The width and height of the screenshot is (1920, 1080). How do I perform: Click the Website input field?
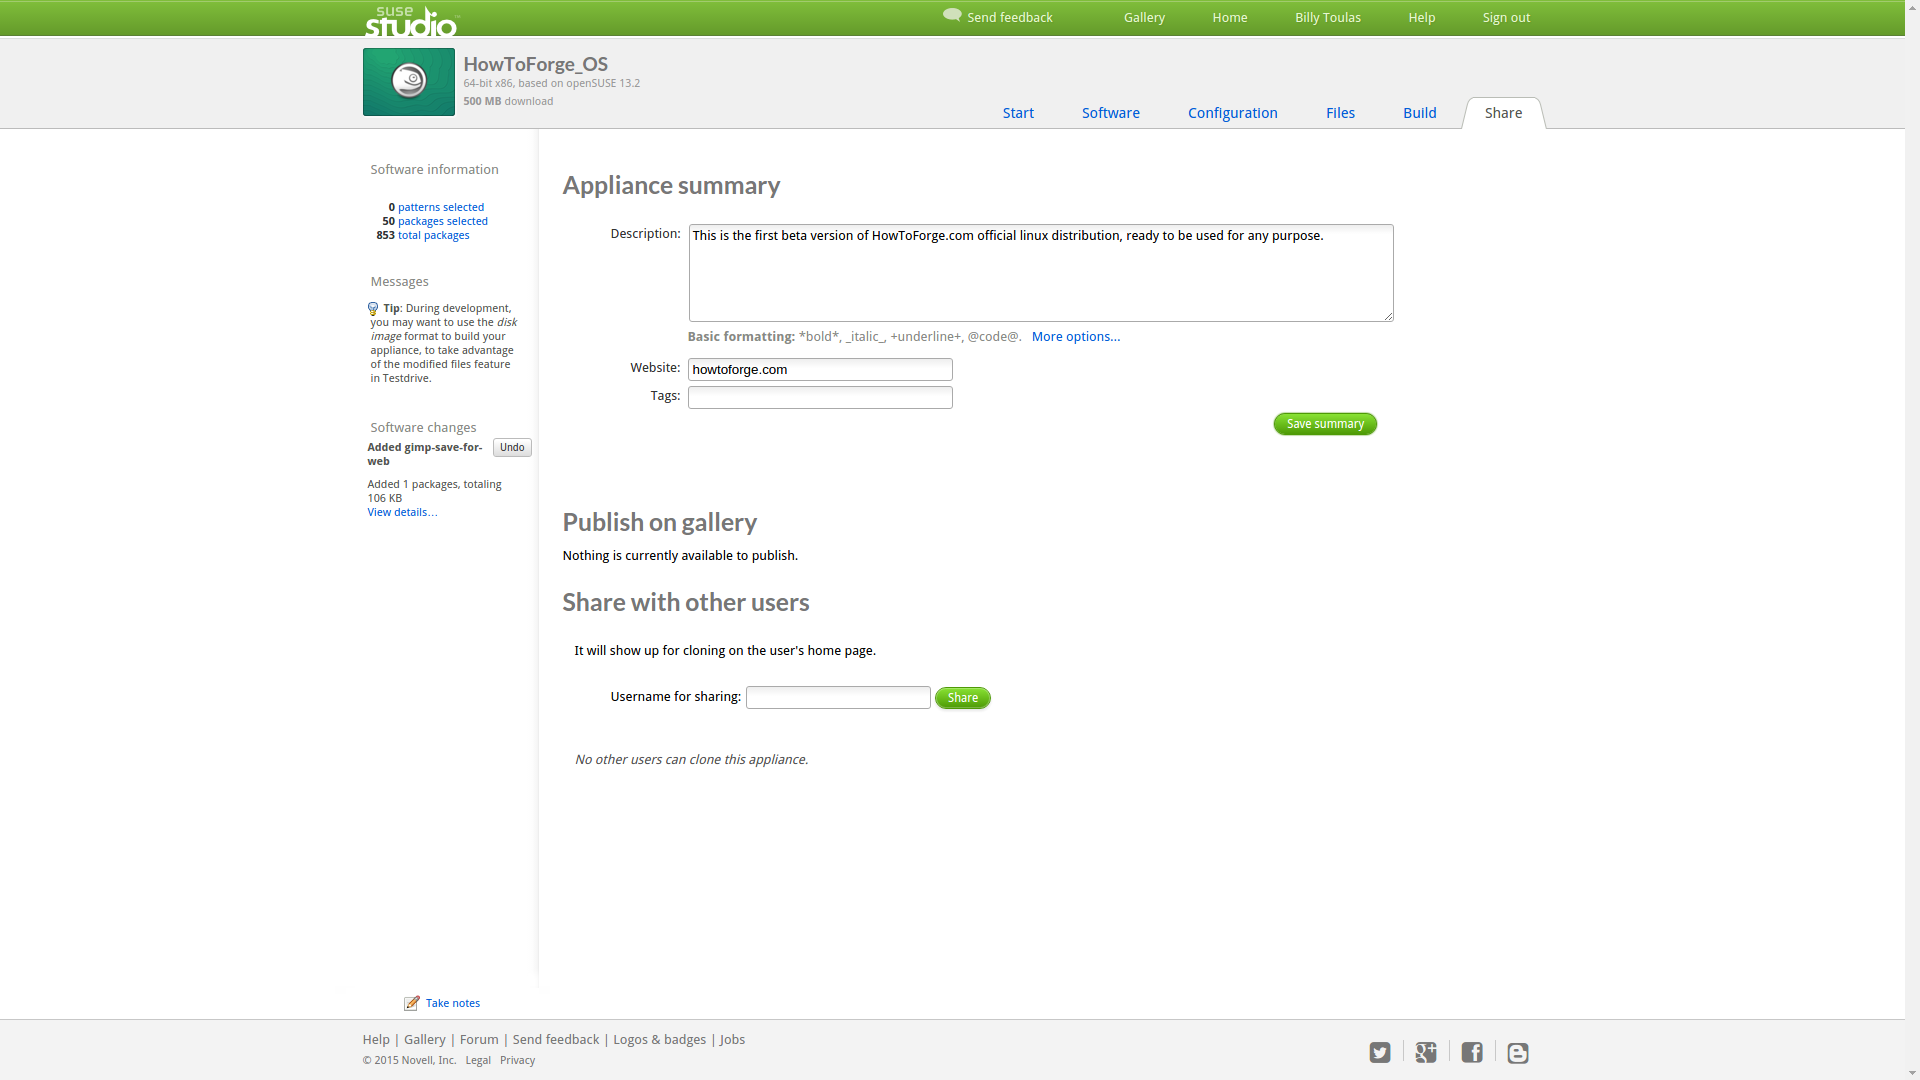point(820,370)
